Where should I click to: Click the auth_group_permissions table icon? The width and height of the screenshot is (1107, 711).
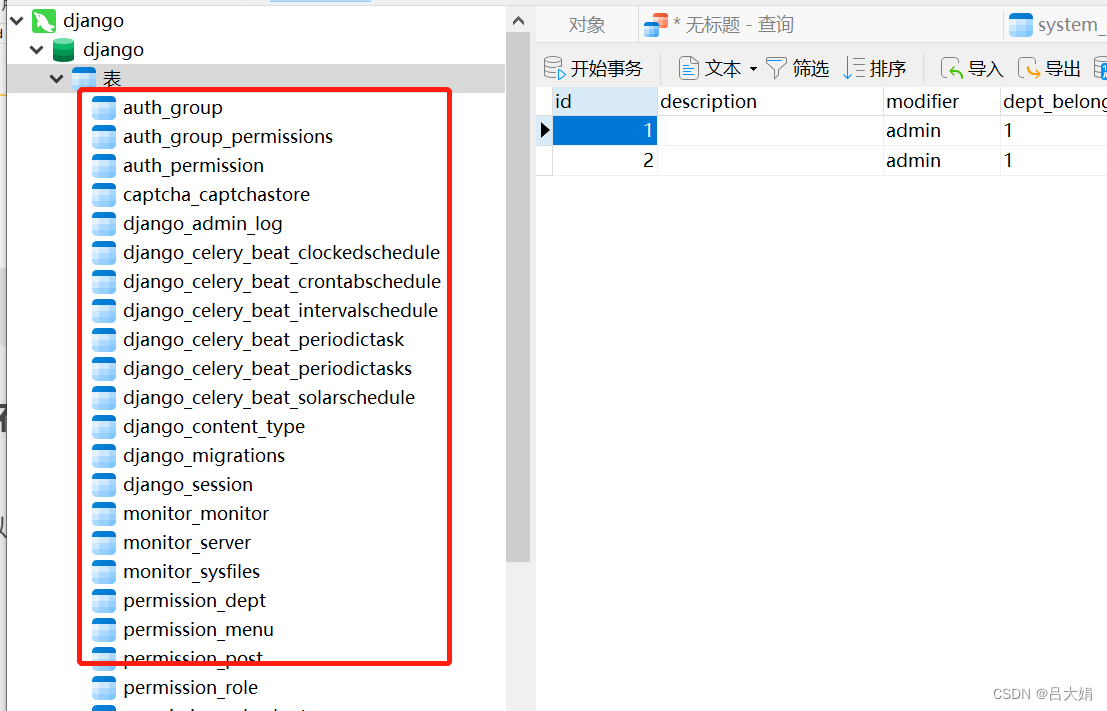(x=104, y=137)
